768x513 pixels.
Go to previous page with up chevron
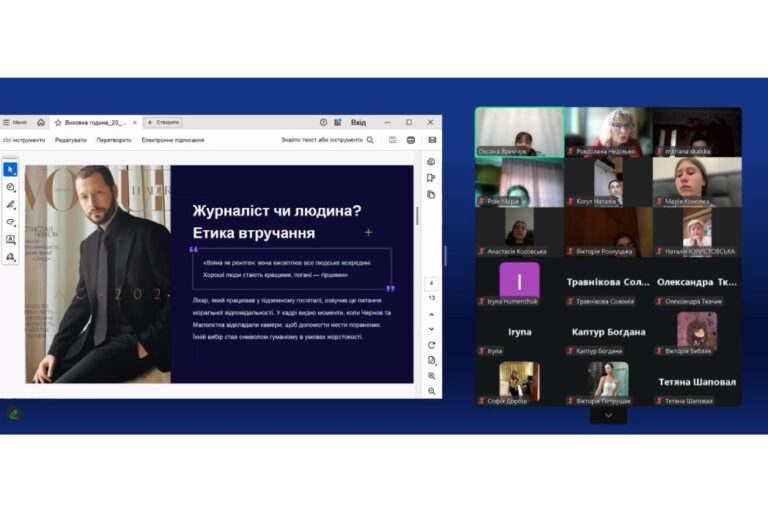(432, 315)
